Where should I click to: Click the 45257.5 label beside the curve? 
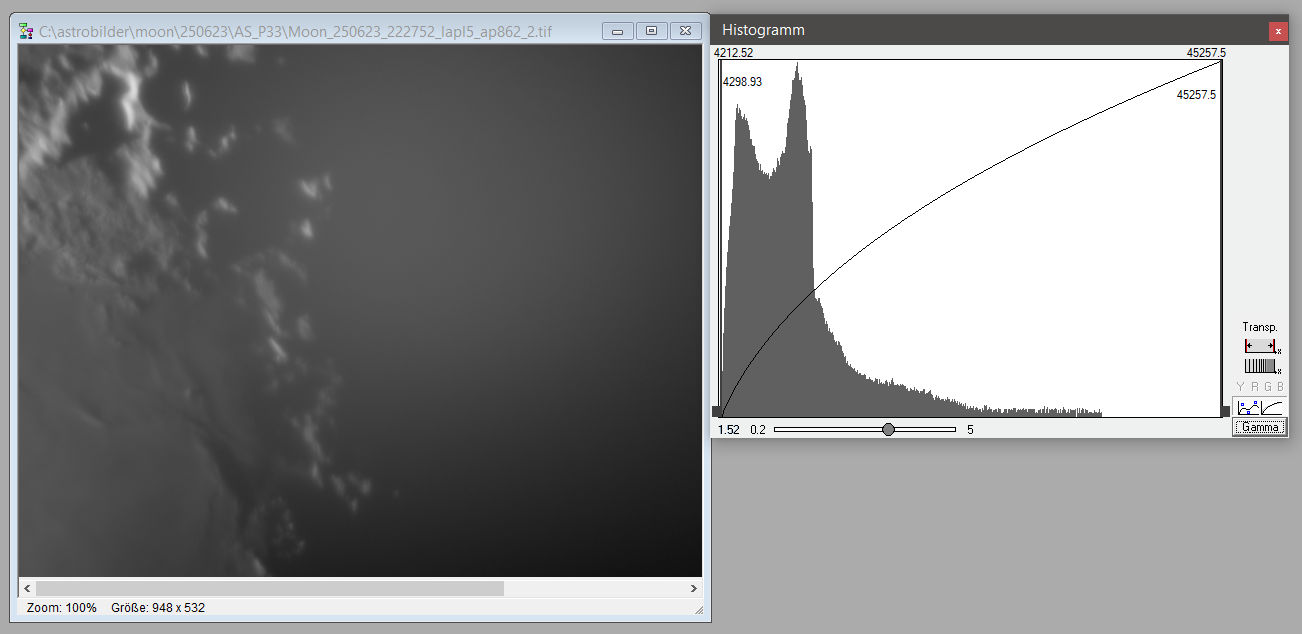point(1196,95)
